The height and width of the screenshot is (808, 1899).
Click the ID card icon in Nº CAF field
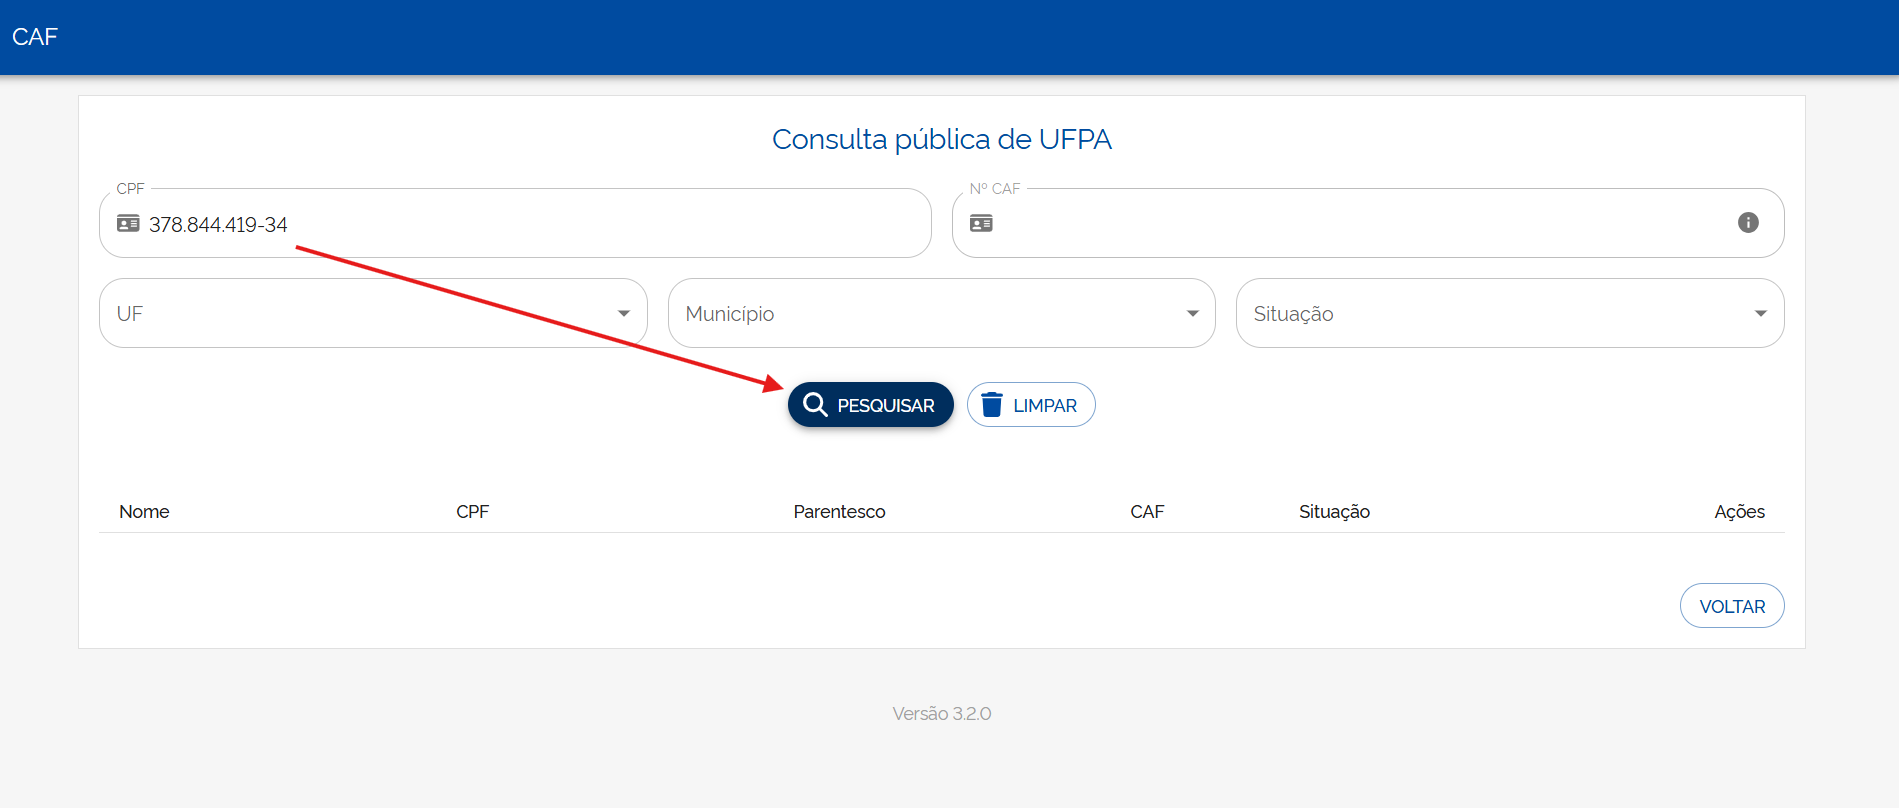(981, 223)
